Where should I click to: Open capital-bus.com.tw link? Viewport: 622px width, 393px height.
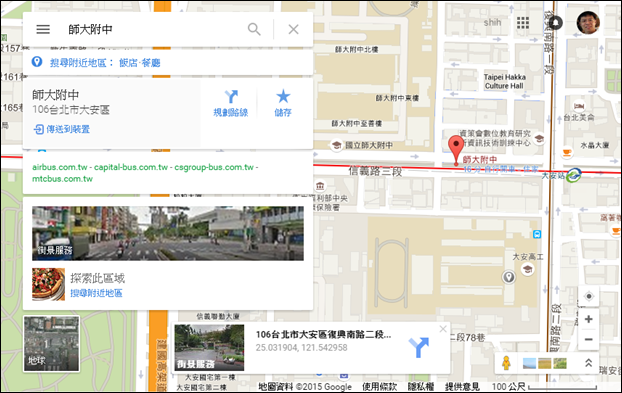click(x=131, y=167)
